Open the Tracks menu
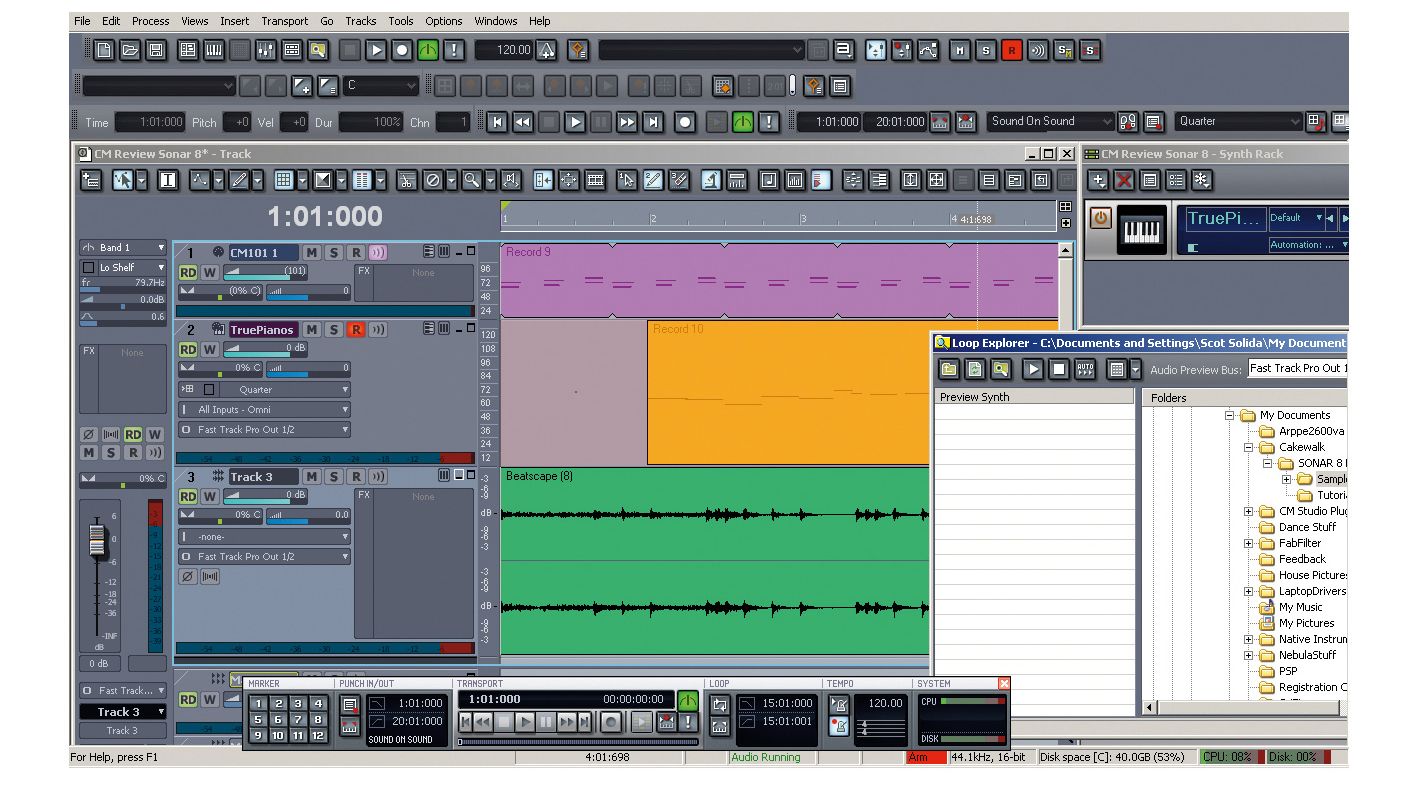Image resolution: width=1413 pixels, height=794 pixels. click(361, 21)
